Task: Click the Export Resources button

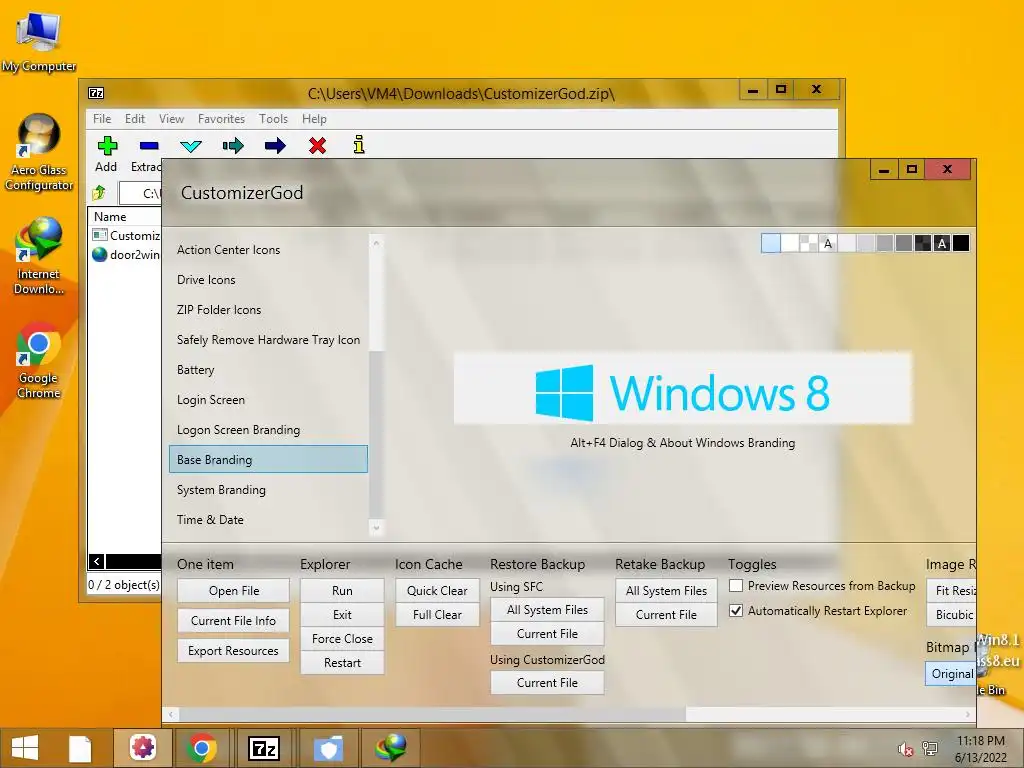Action: [x=234, y=650]
